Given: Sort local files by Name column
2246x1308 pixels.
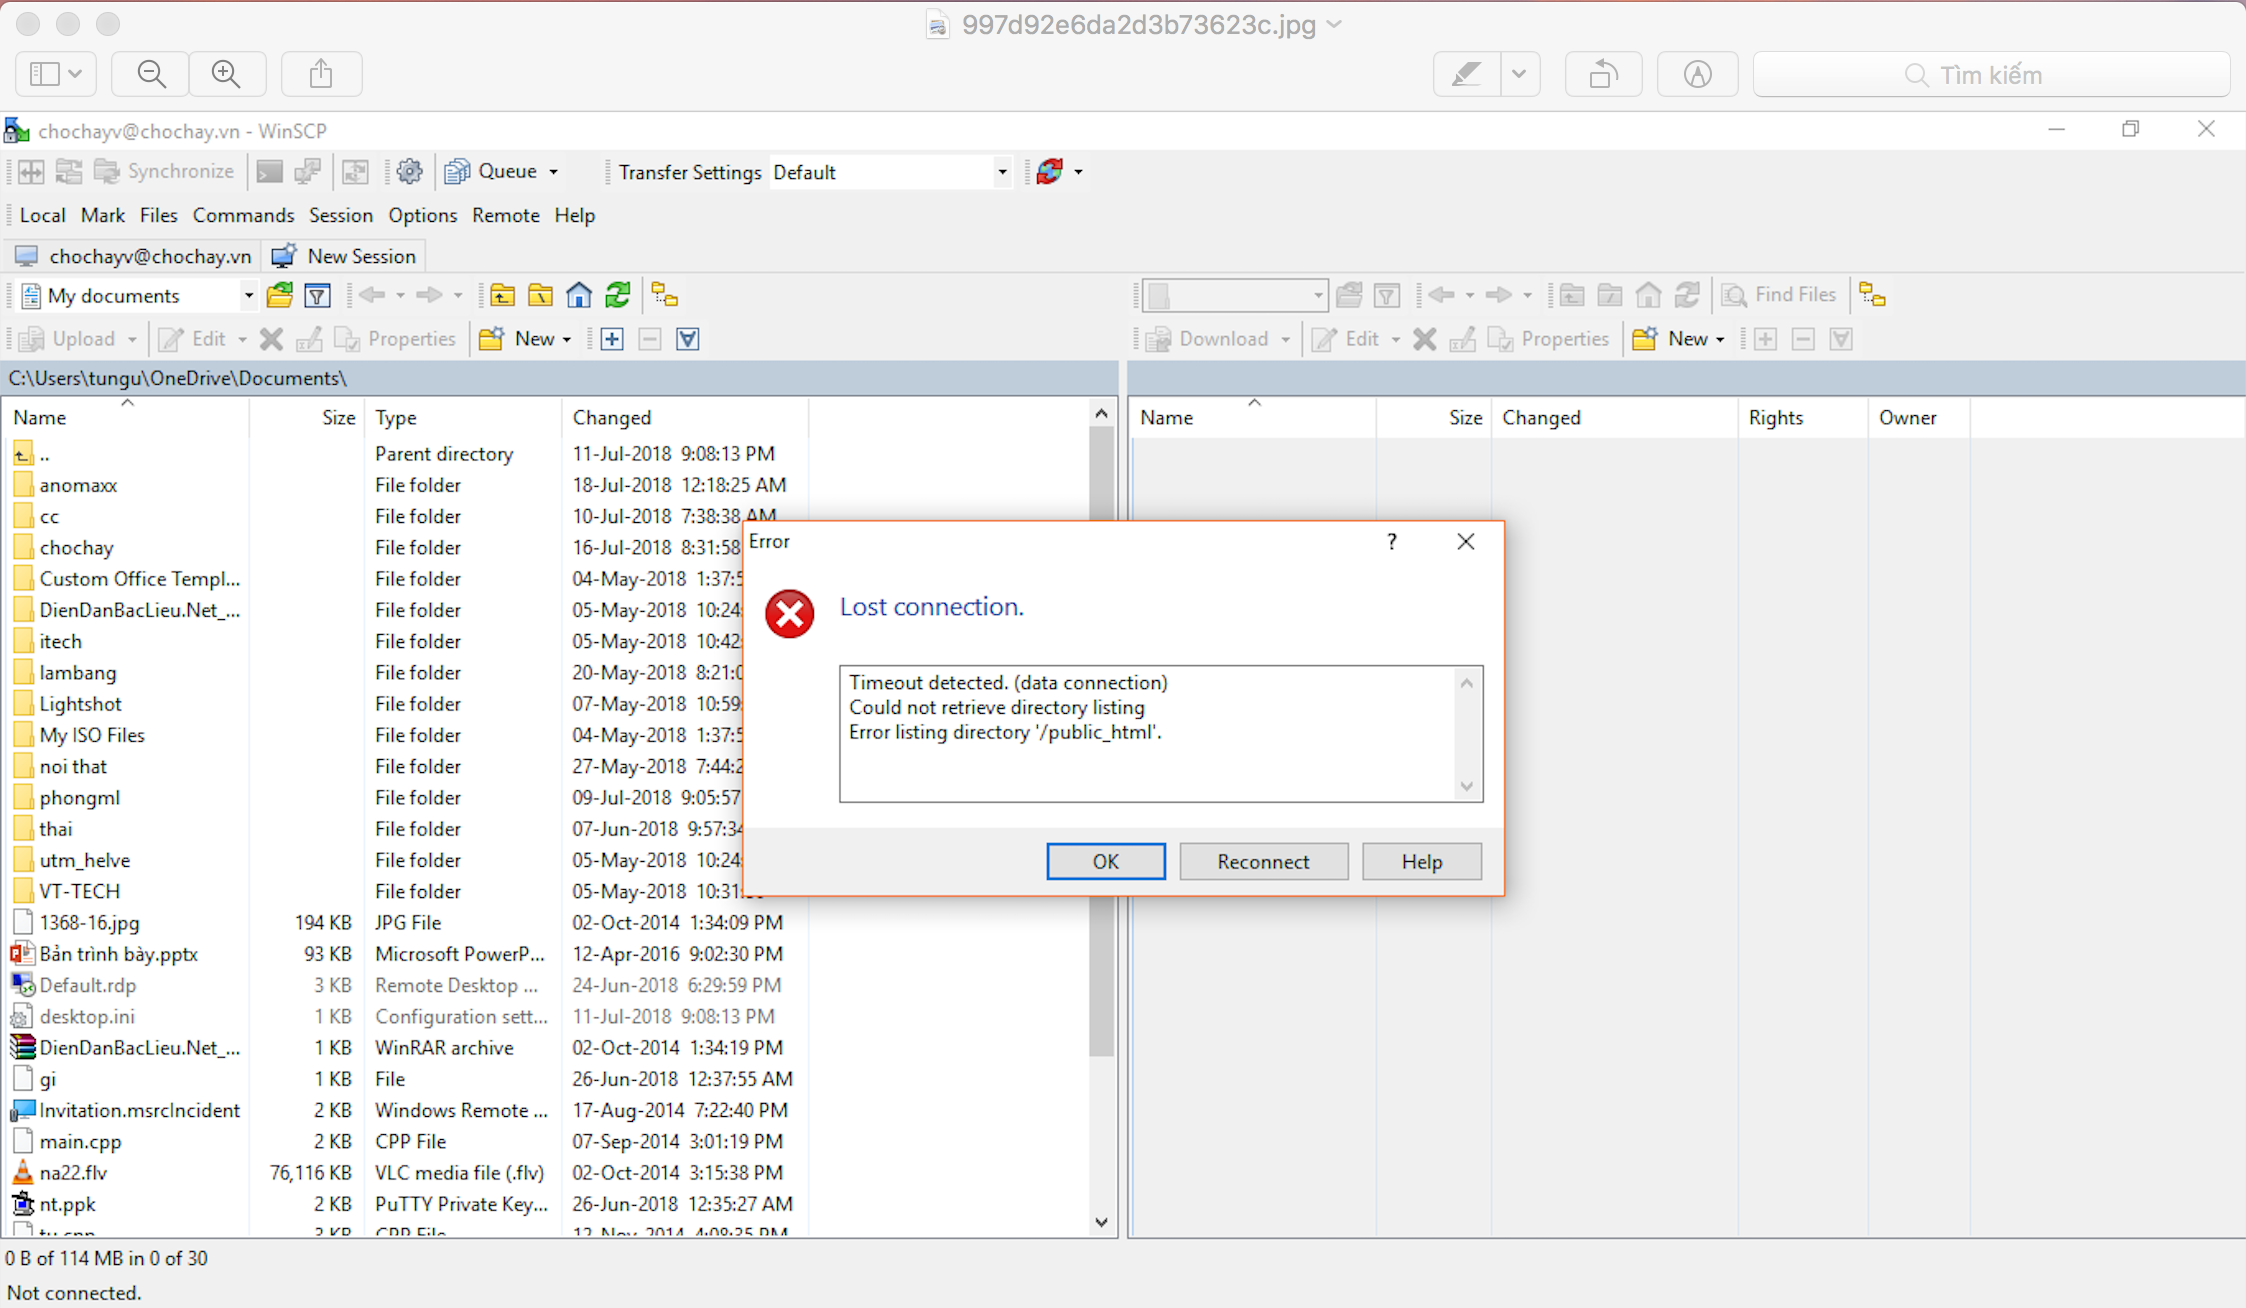Looking at the screenshot, I should pos(127,417).
